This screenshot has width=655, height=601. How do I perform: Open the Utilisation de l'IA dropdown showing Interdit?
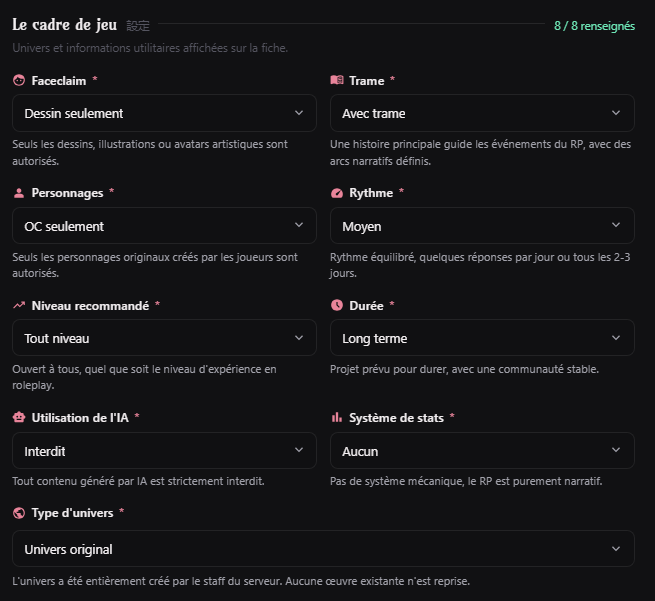(x=164, y=451)
